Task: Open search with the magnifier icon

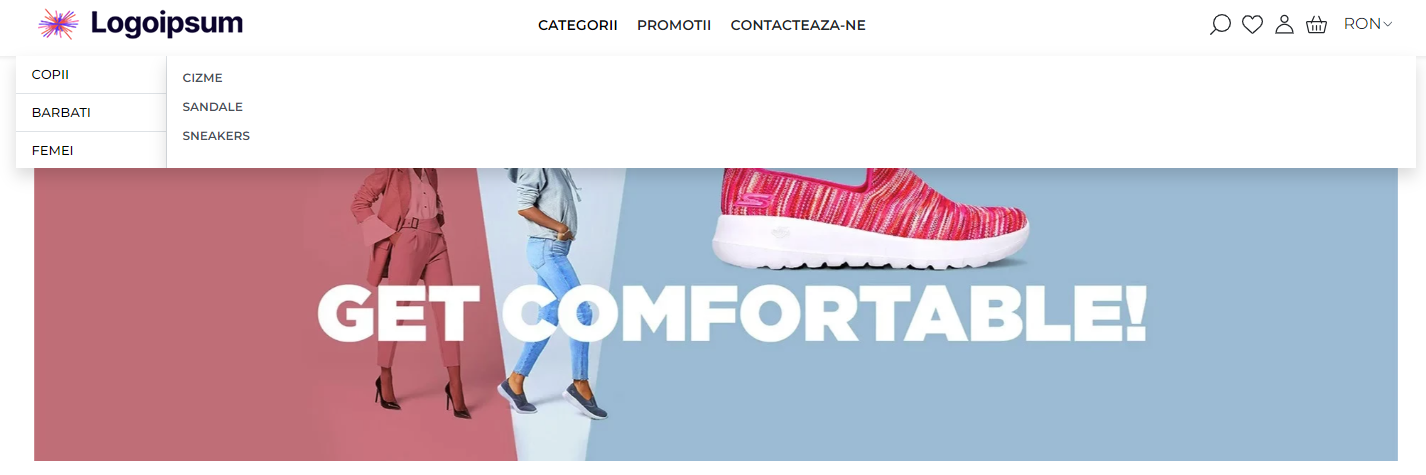Action: click(x=1220, y=25)
